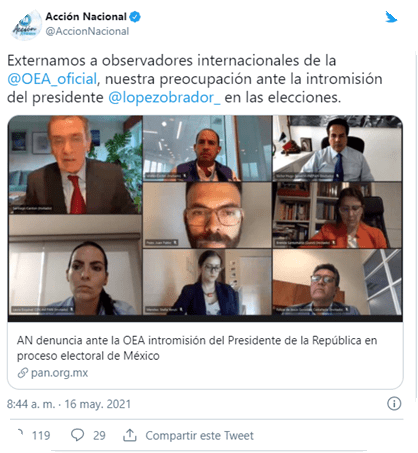Click the AN denuncia ante la OEA headline
Viewport: 418px width, 453px height.
tap(197, 348)
